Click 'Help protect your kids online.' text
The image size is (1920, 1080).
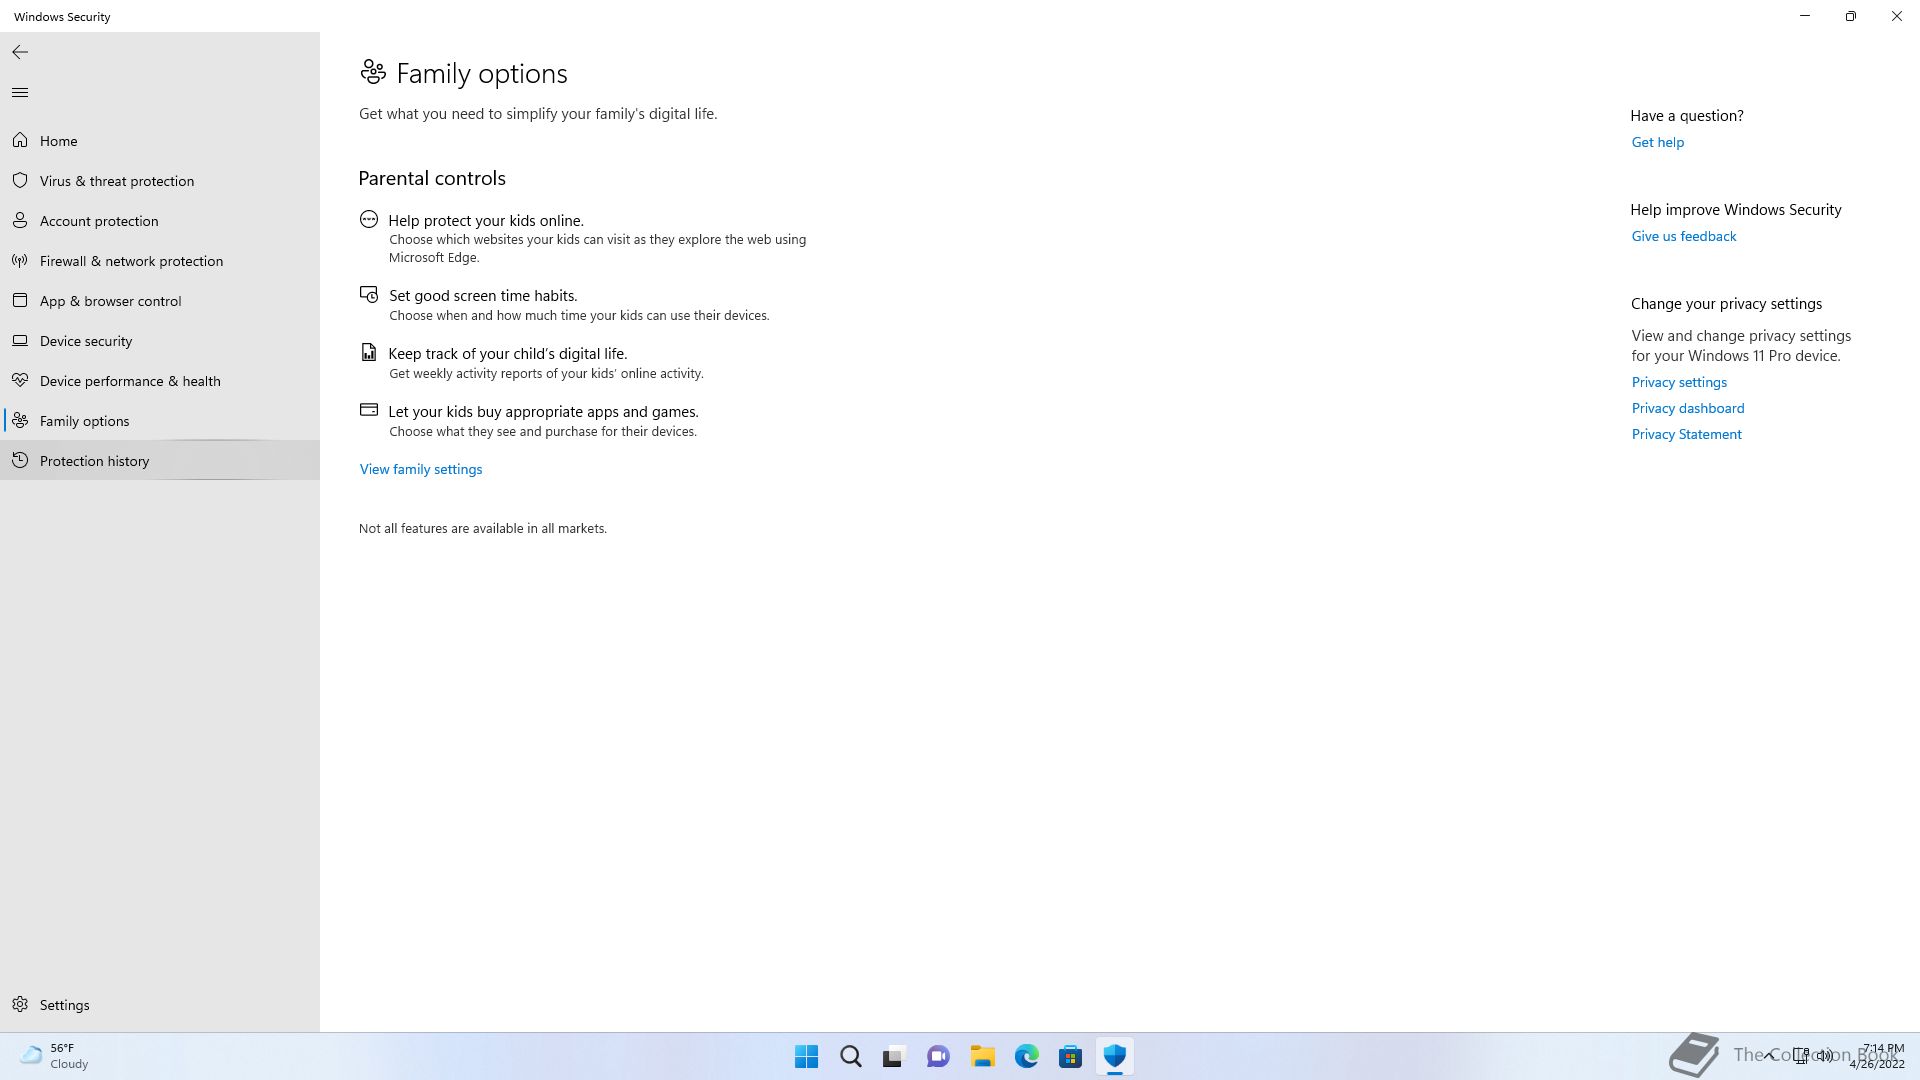486,220
